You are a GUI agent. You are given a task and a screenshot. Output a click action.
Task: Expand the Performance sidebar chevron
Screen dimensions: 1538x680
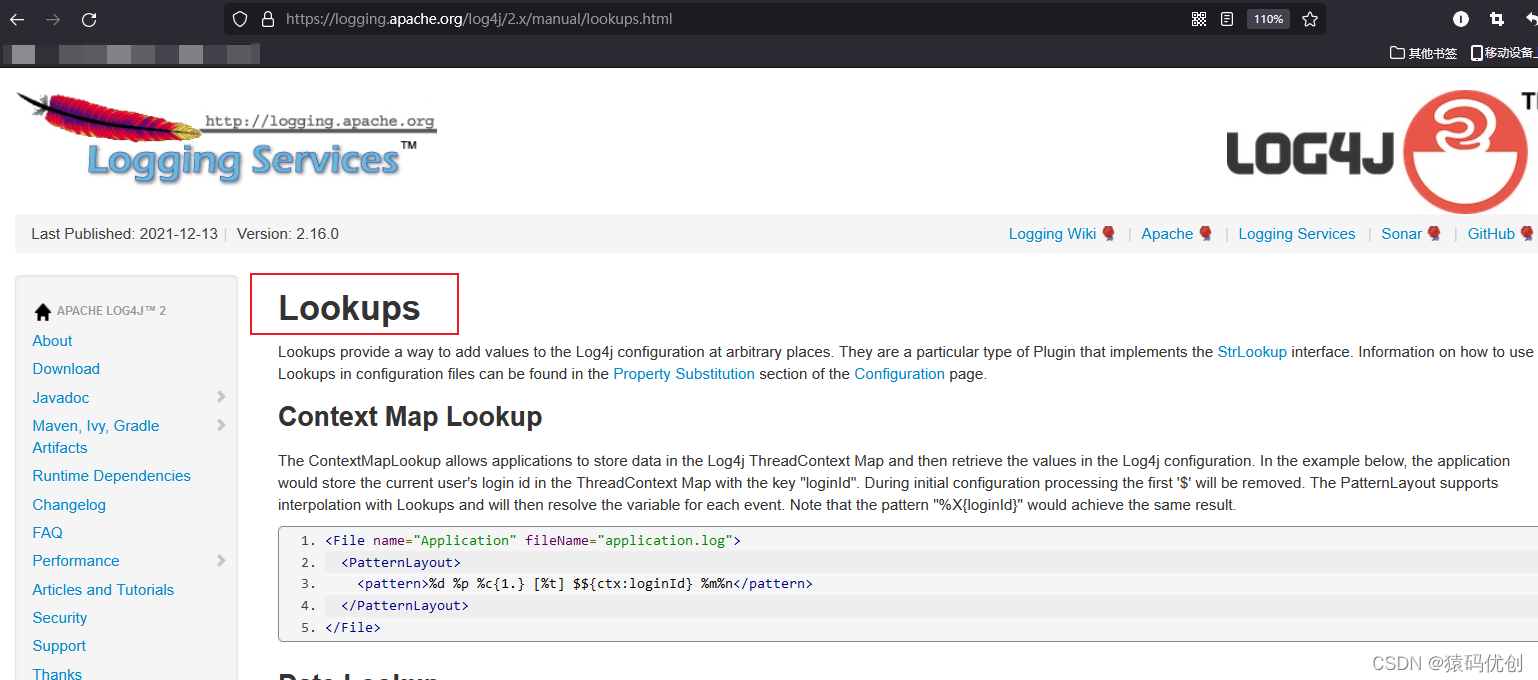[221, 560]
